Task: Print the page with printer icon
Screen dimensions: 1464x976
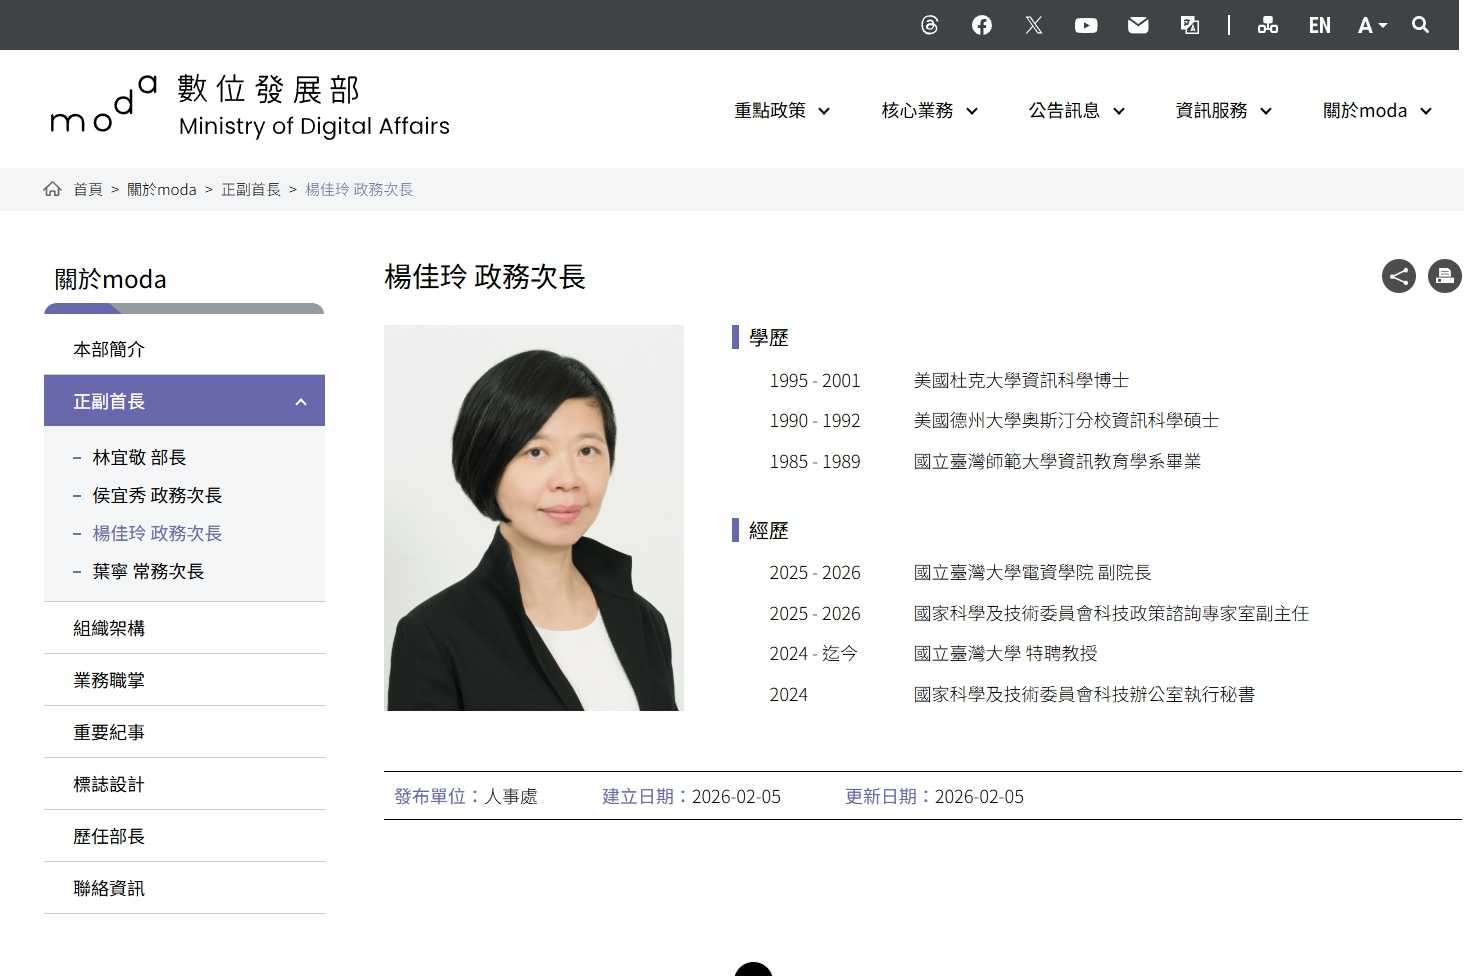Action: pos(1444,276)
